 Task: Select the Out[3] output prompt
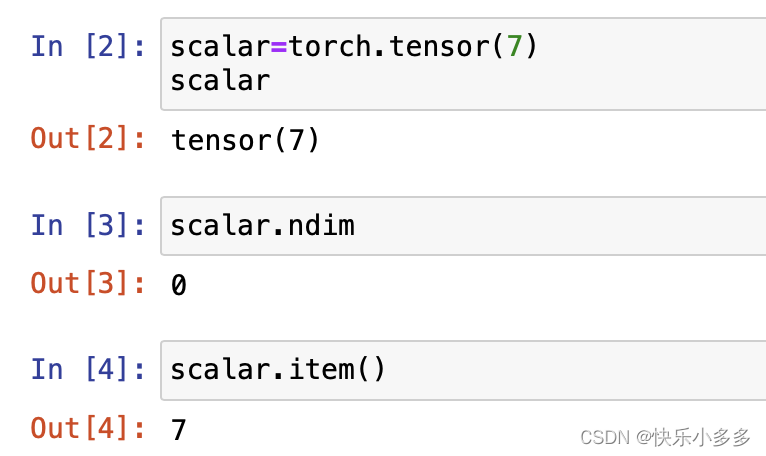click(88, 283)
